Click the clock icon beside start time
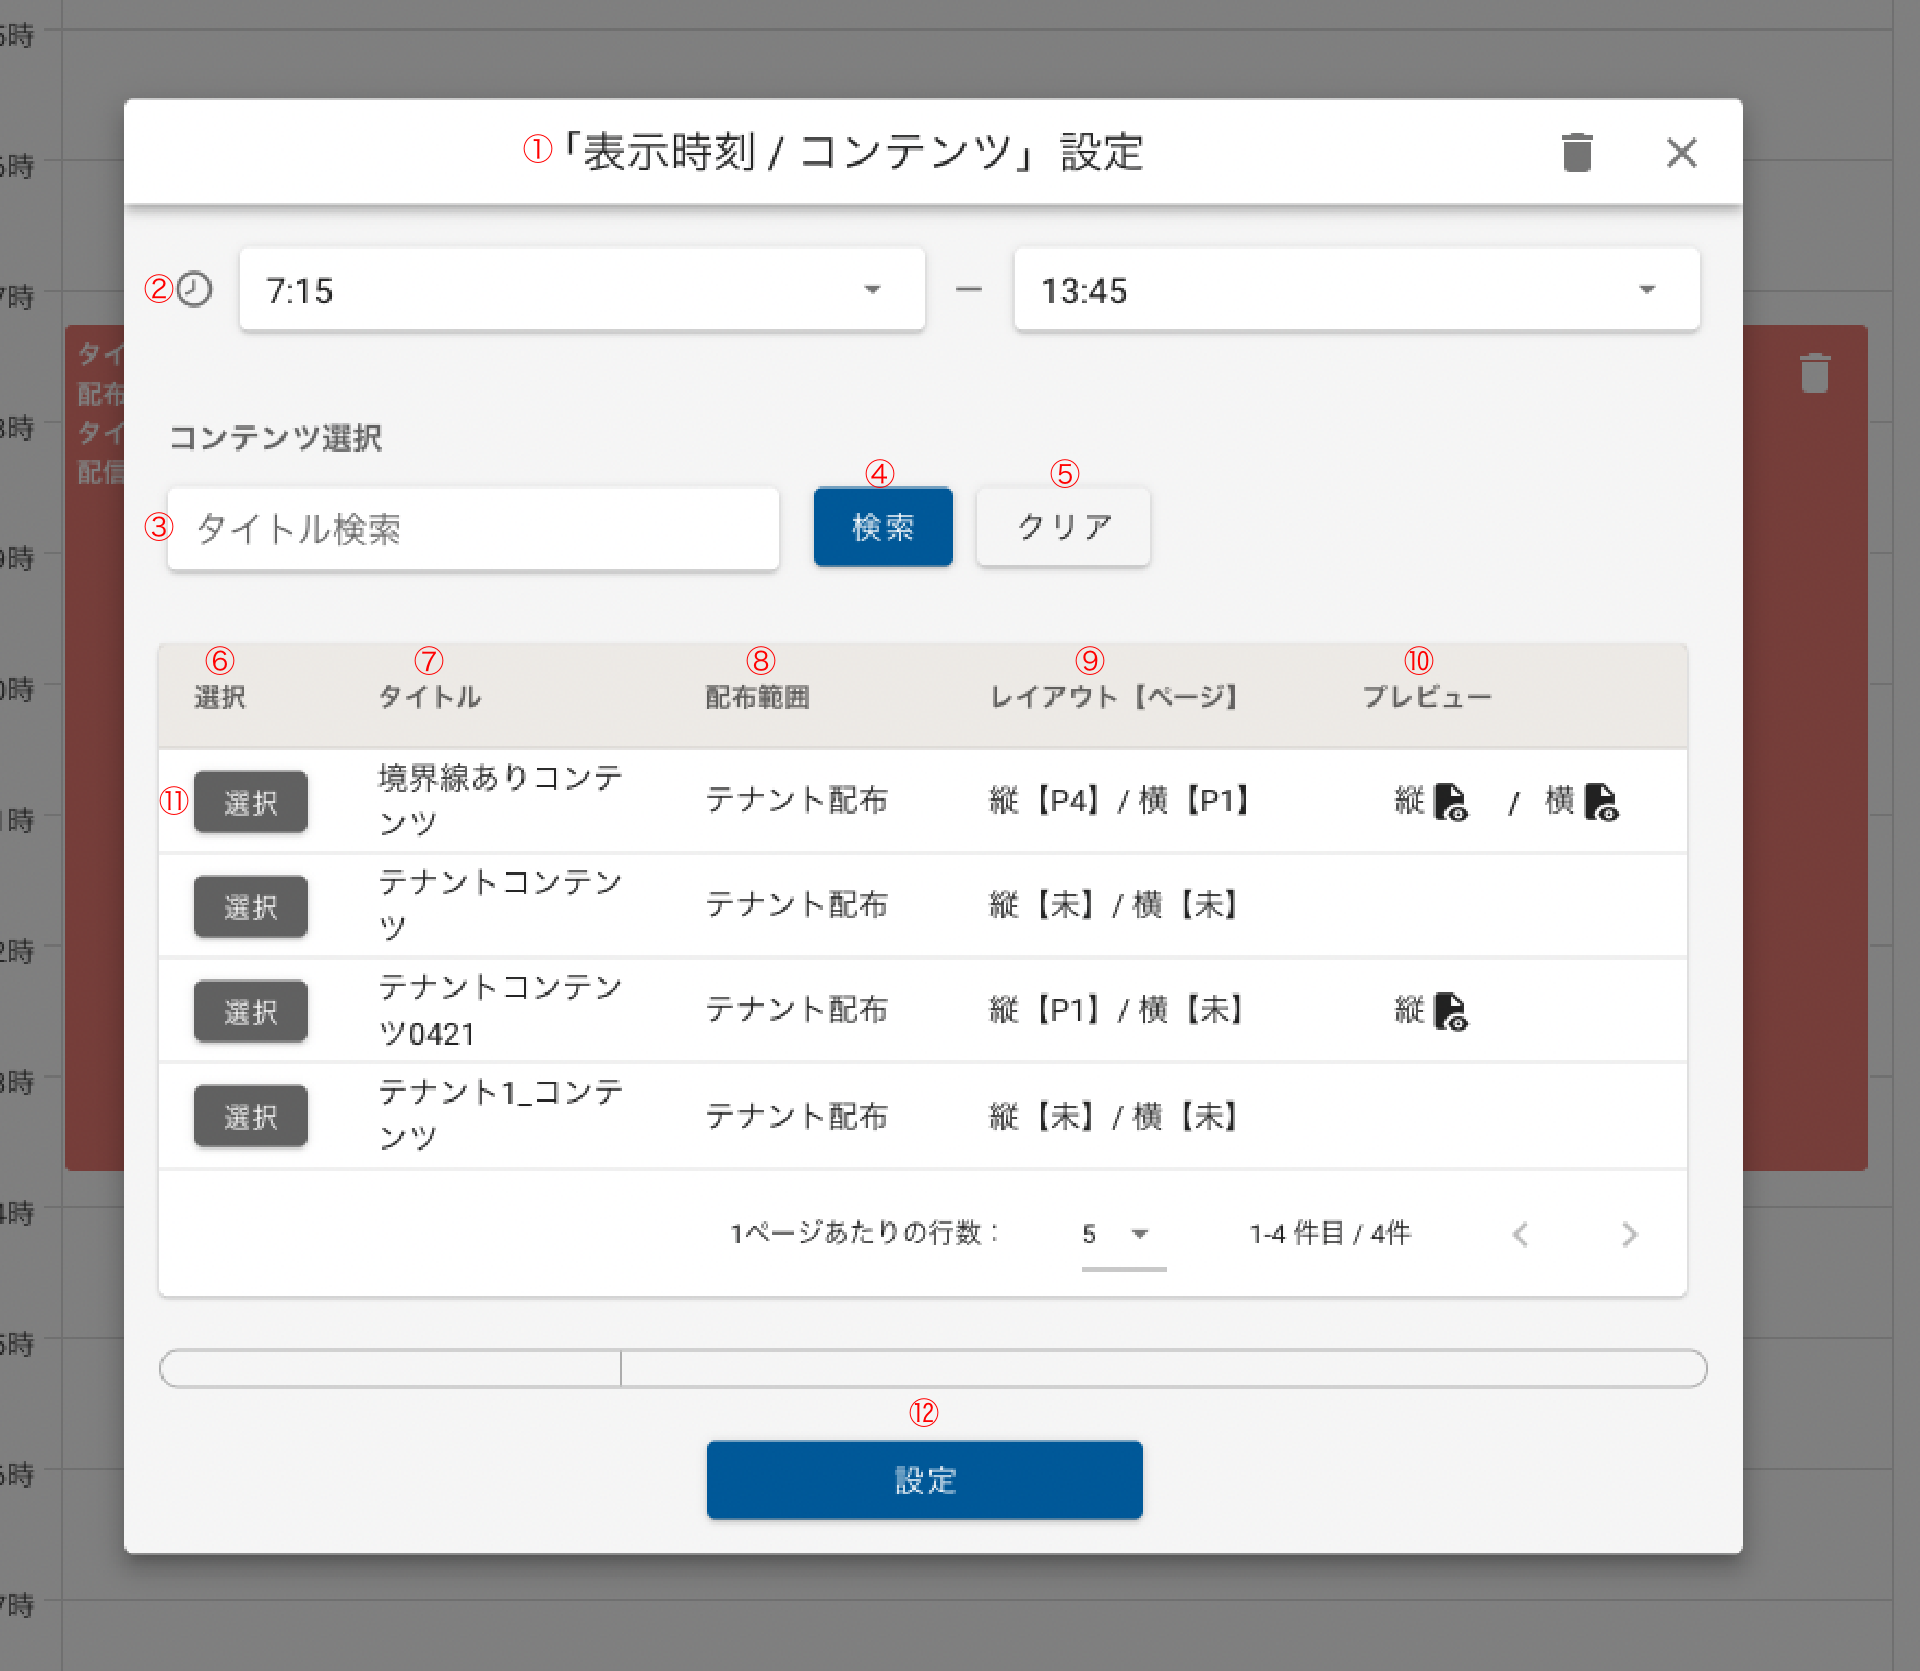Viewport: 1920px width, 1671px height. tap(195, 290)
